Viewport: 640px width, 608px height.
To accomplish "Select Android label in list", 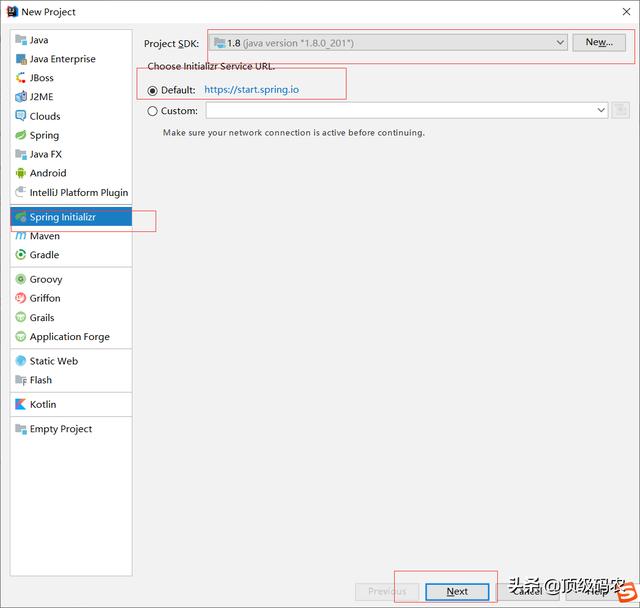I will tap(48, 173).
